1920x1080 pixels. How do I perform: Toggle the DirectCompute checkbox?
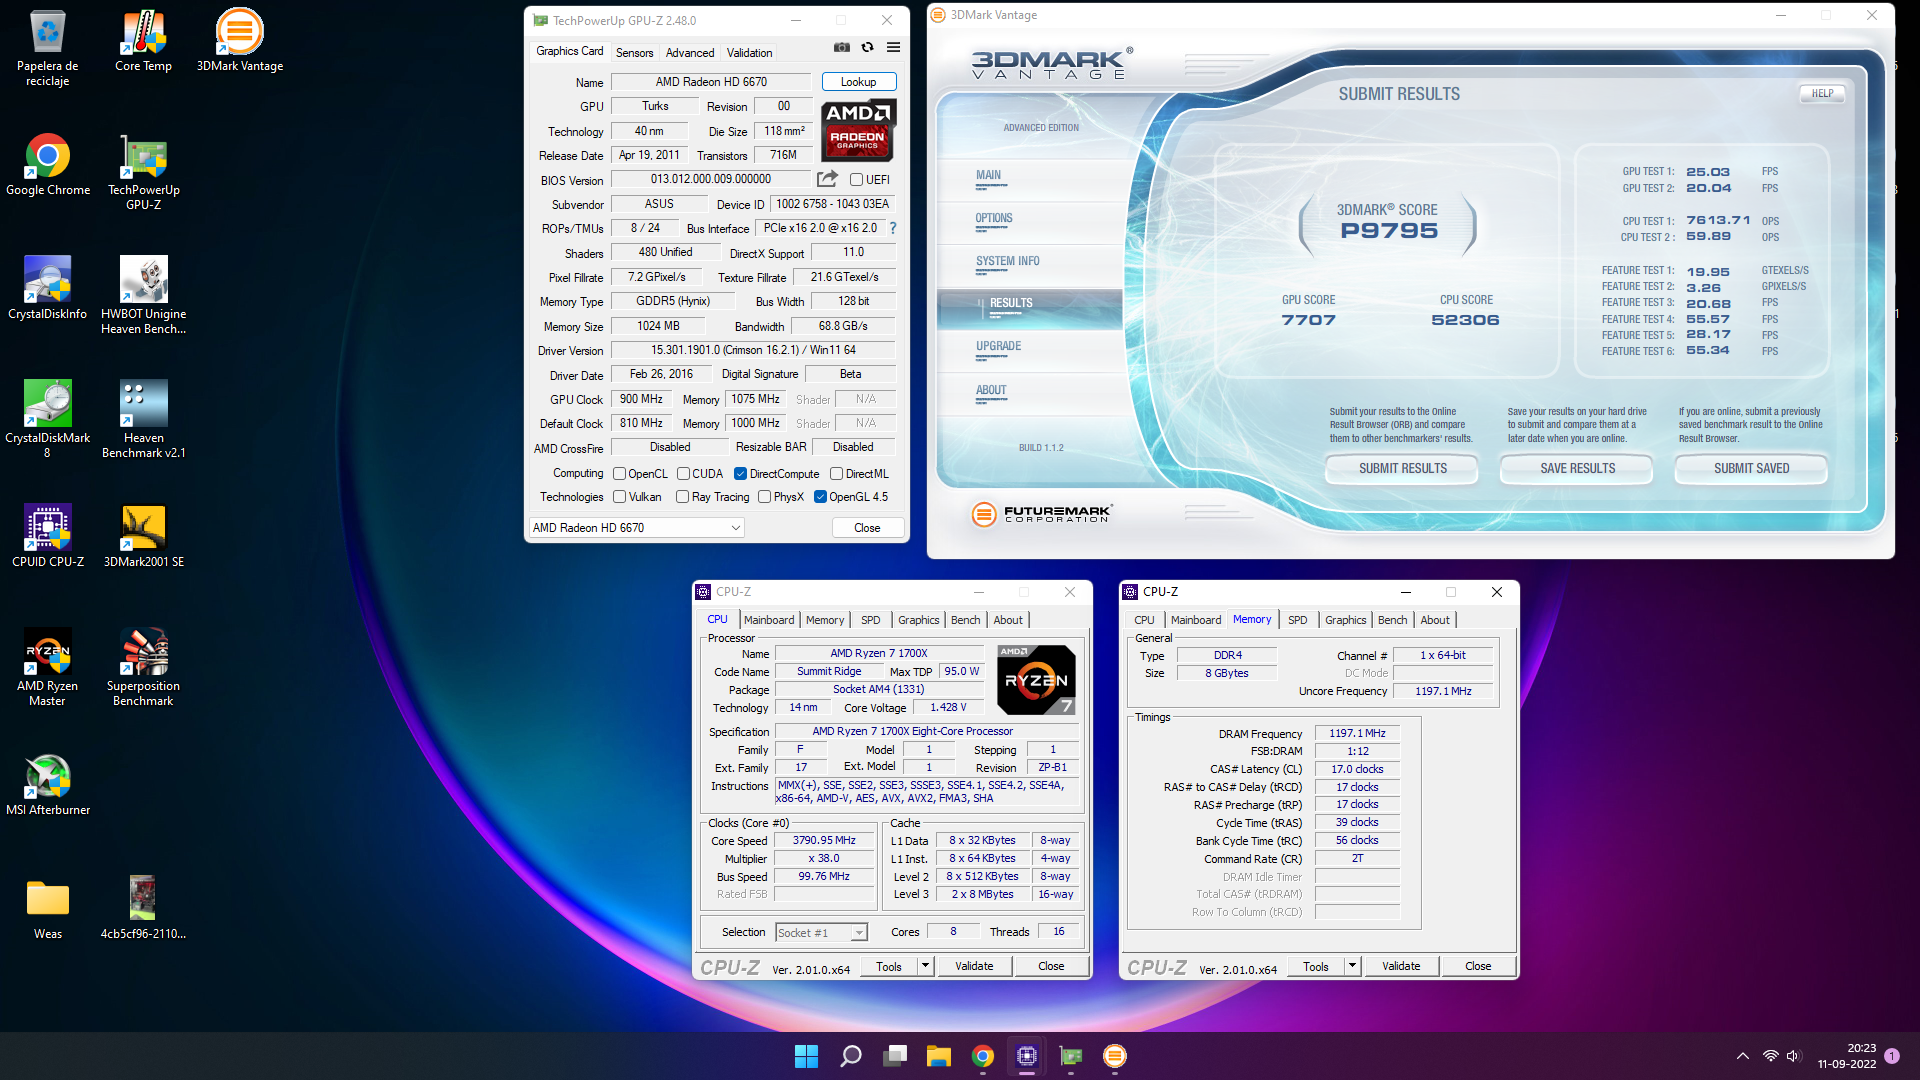pyautogui.click(x=741, y=474)
